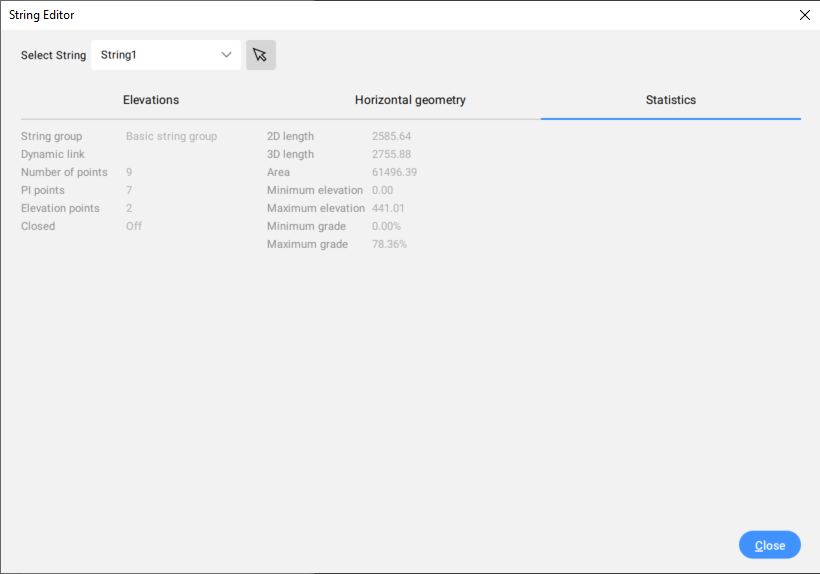Select the 3D length value 2755.88

[x=391, y=154]
